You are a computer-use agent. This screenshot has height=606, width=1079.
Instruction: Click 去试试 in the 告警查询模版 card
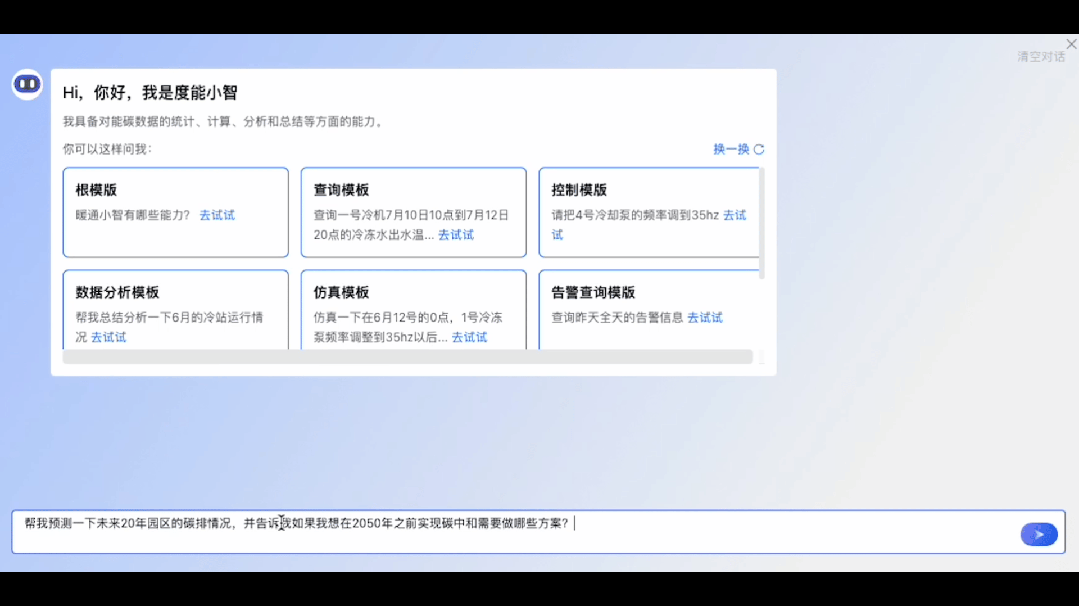click(x=705, y=318)
